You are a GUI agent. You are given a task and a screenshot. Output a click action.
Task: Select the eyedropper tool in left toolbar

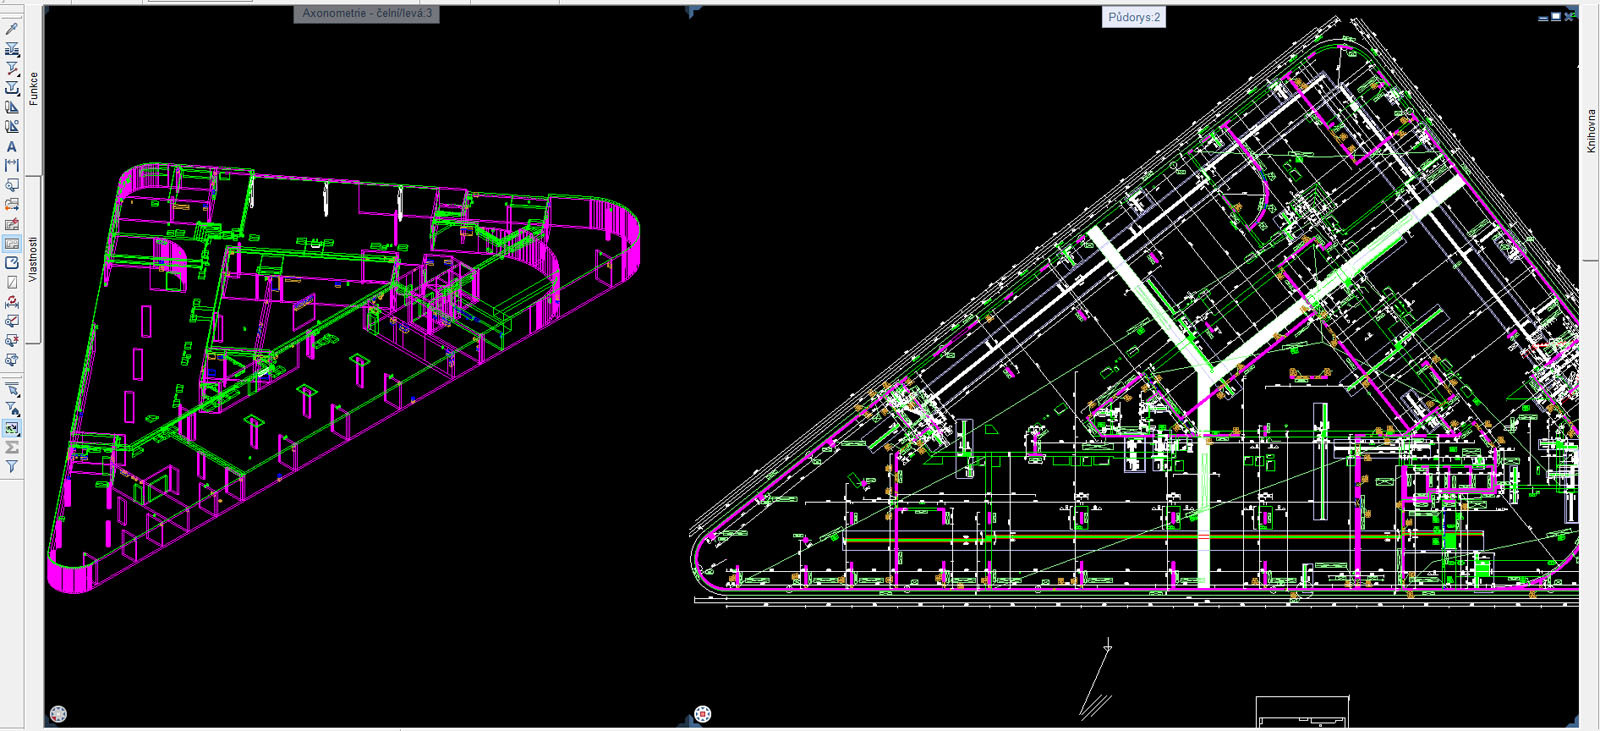tap(12, 29)
